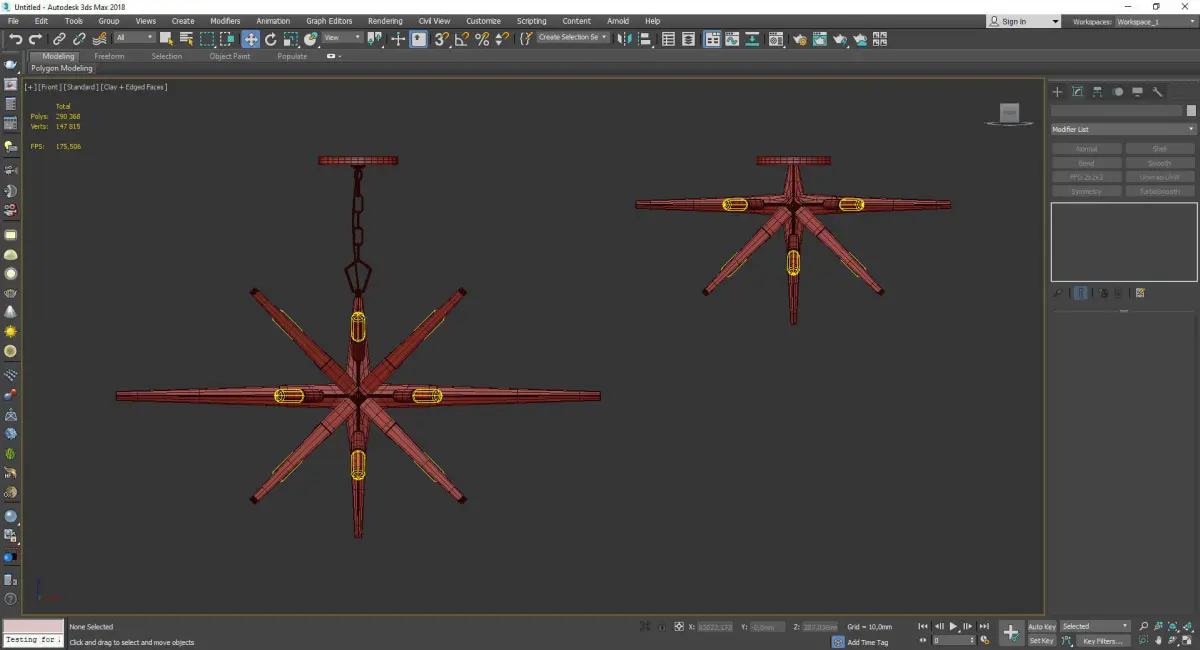1200x650 pixels.
Task: Choose the Rectangular Selection Region tool
Action: 207,39
